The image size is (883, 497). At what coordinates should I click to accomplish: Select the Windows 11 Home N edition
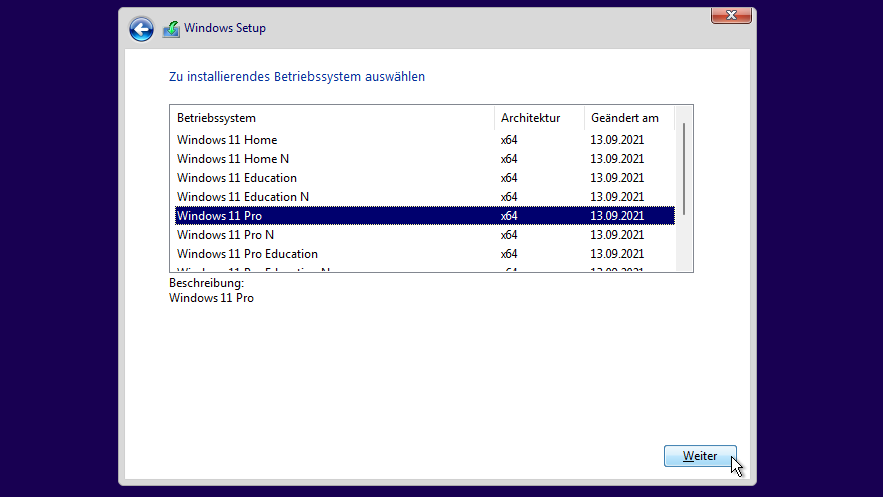[233, 159]
